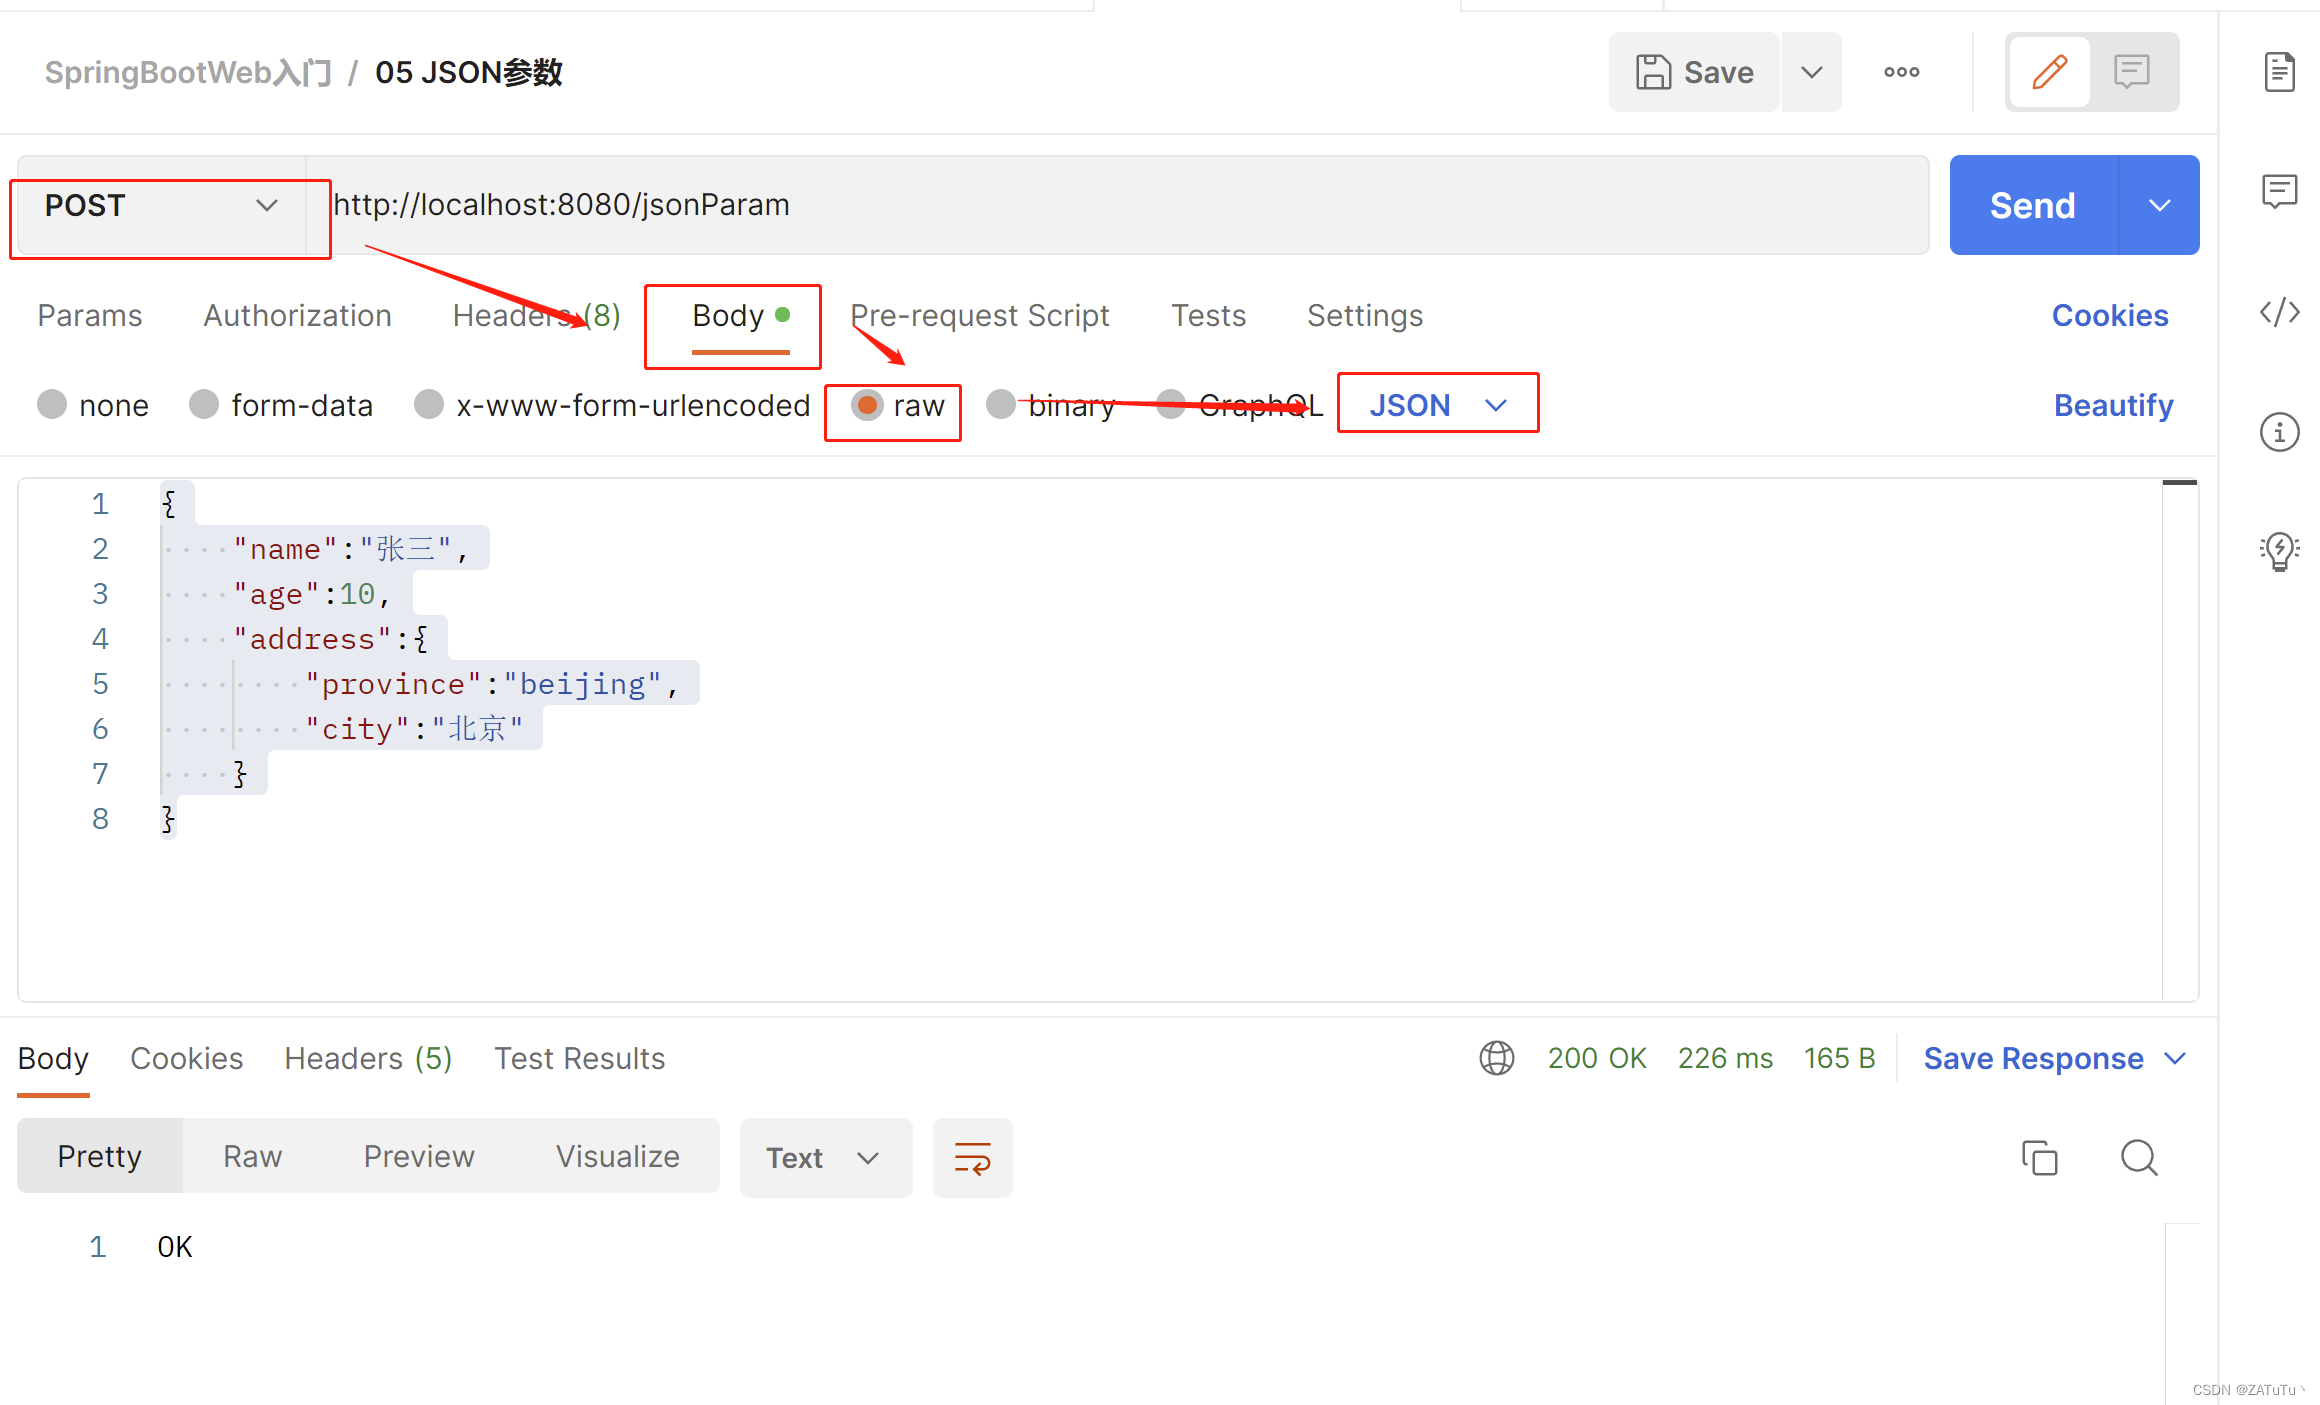
Task: Expand the Text response format dropdown
Action: point(824,1158)
